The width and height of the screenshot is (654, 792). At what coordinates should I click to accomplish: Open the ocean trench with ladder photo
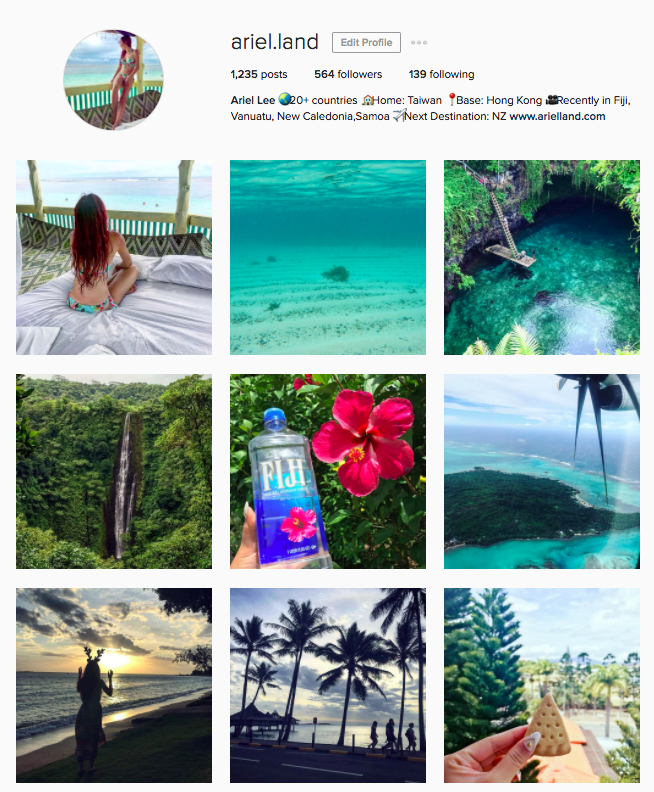tap(541, 258)
